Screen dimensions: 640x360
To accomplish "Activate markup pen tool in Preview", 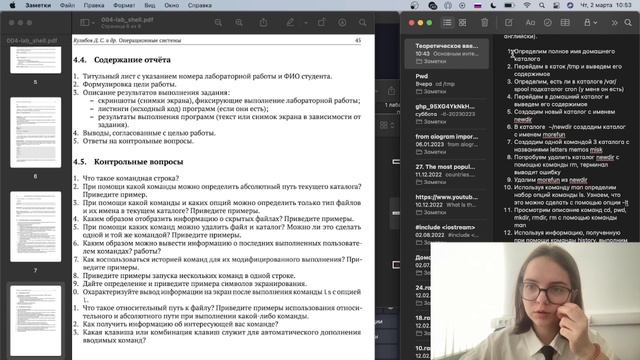I will point(290,23).
